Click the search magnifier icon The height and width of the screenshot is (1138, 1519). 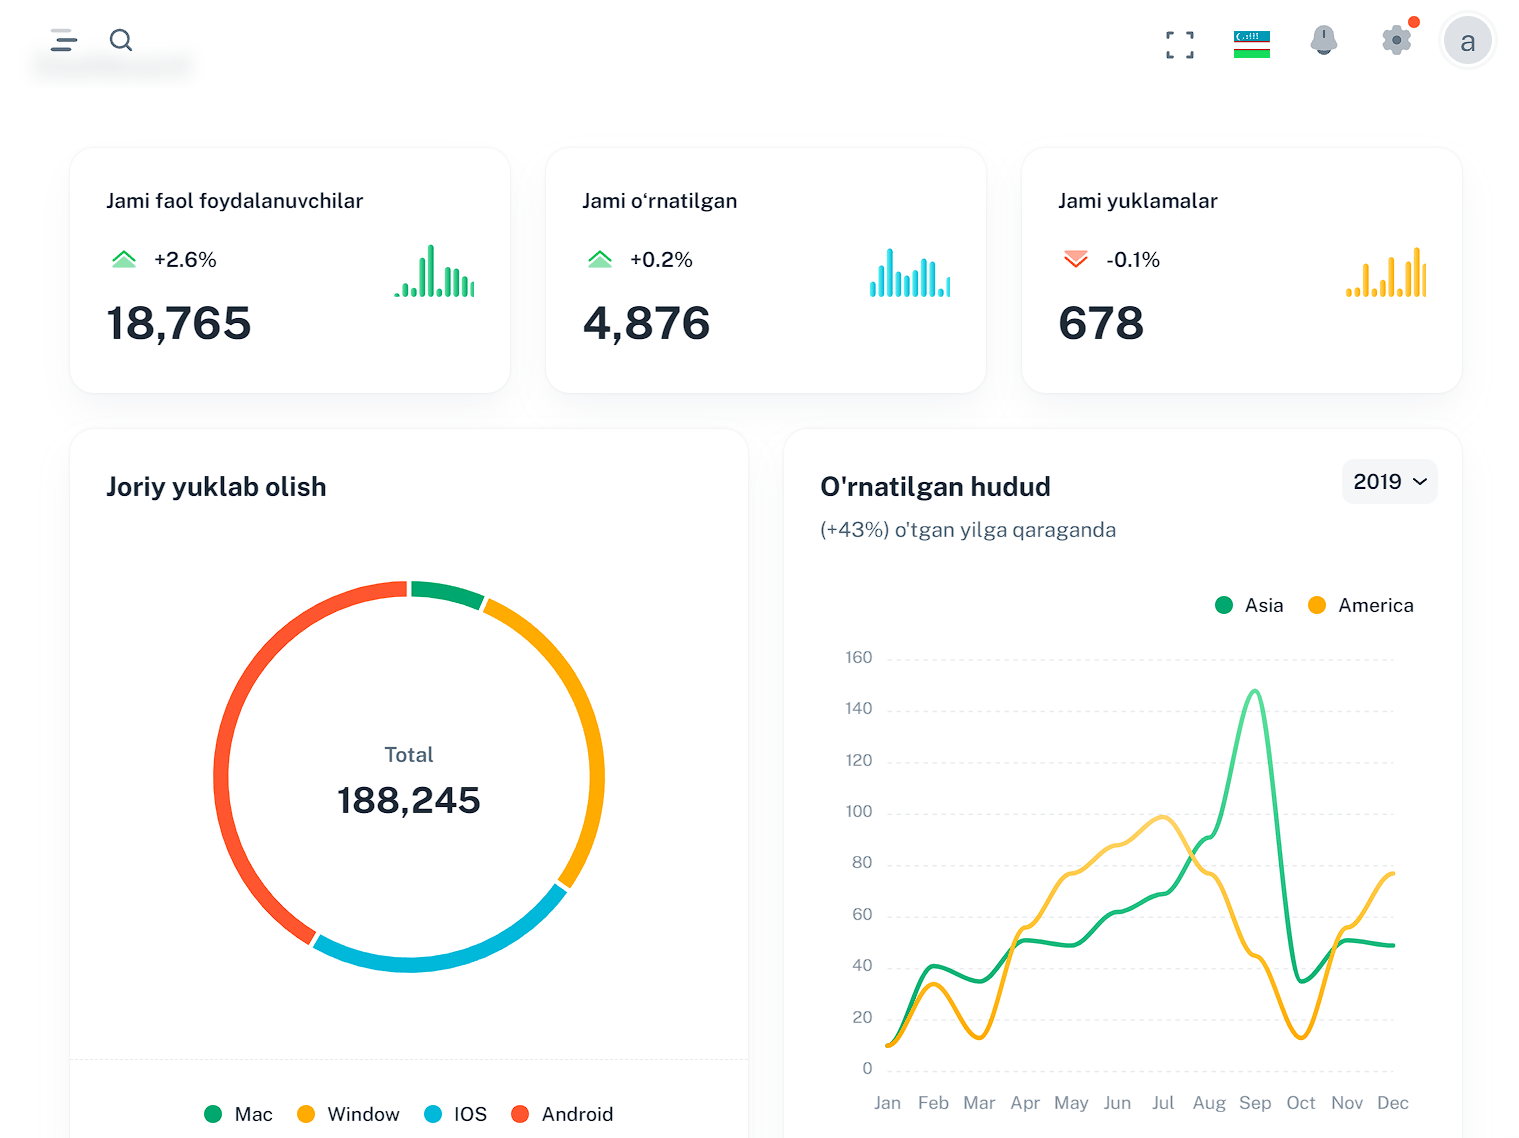point(121,40)
